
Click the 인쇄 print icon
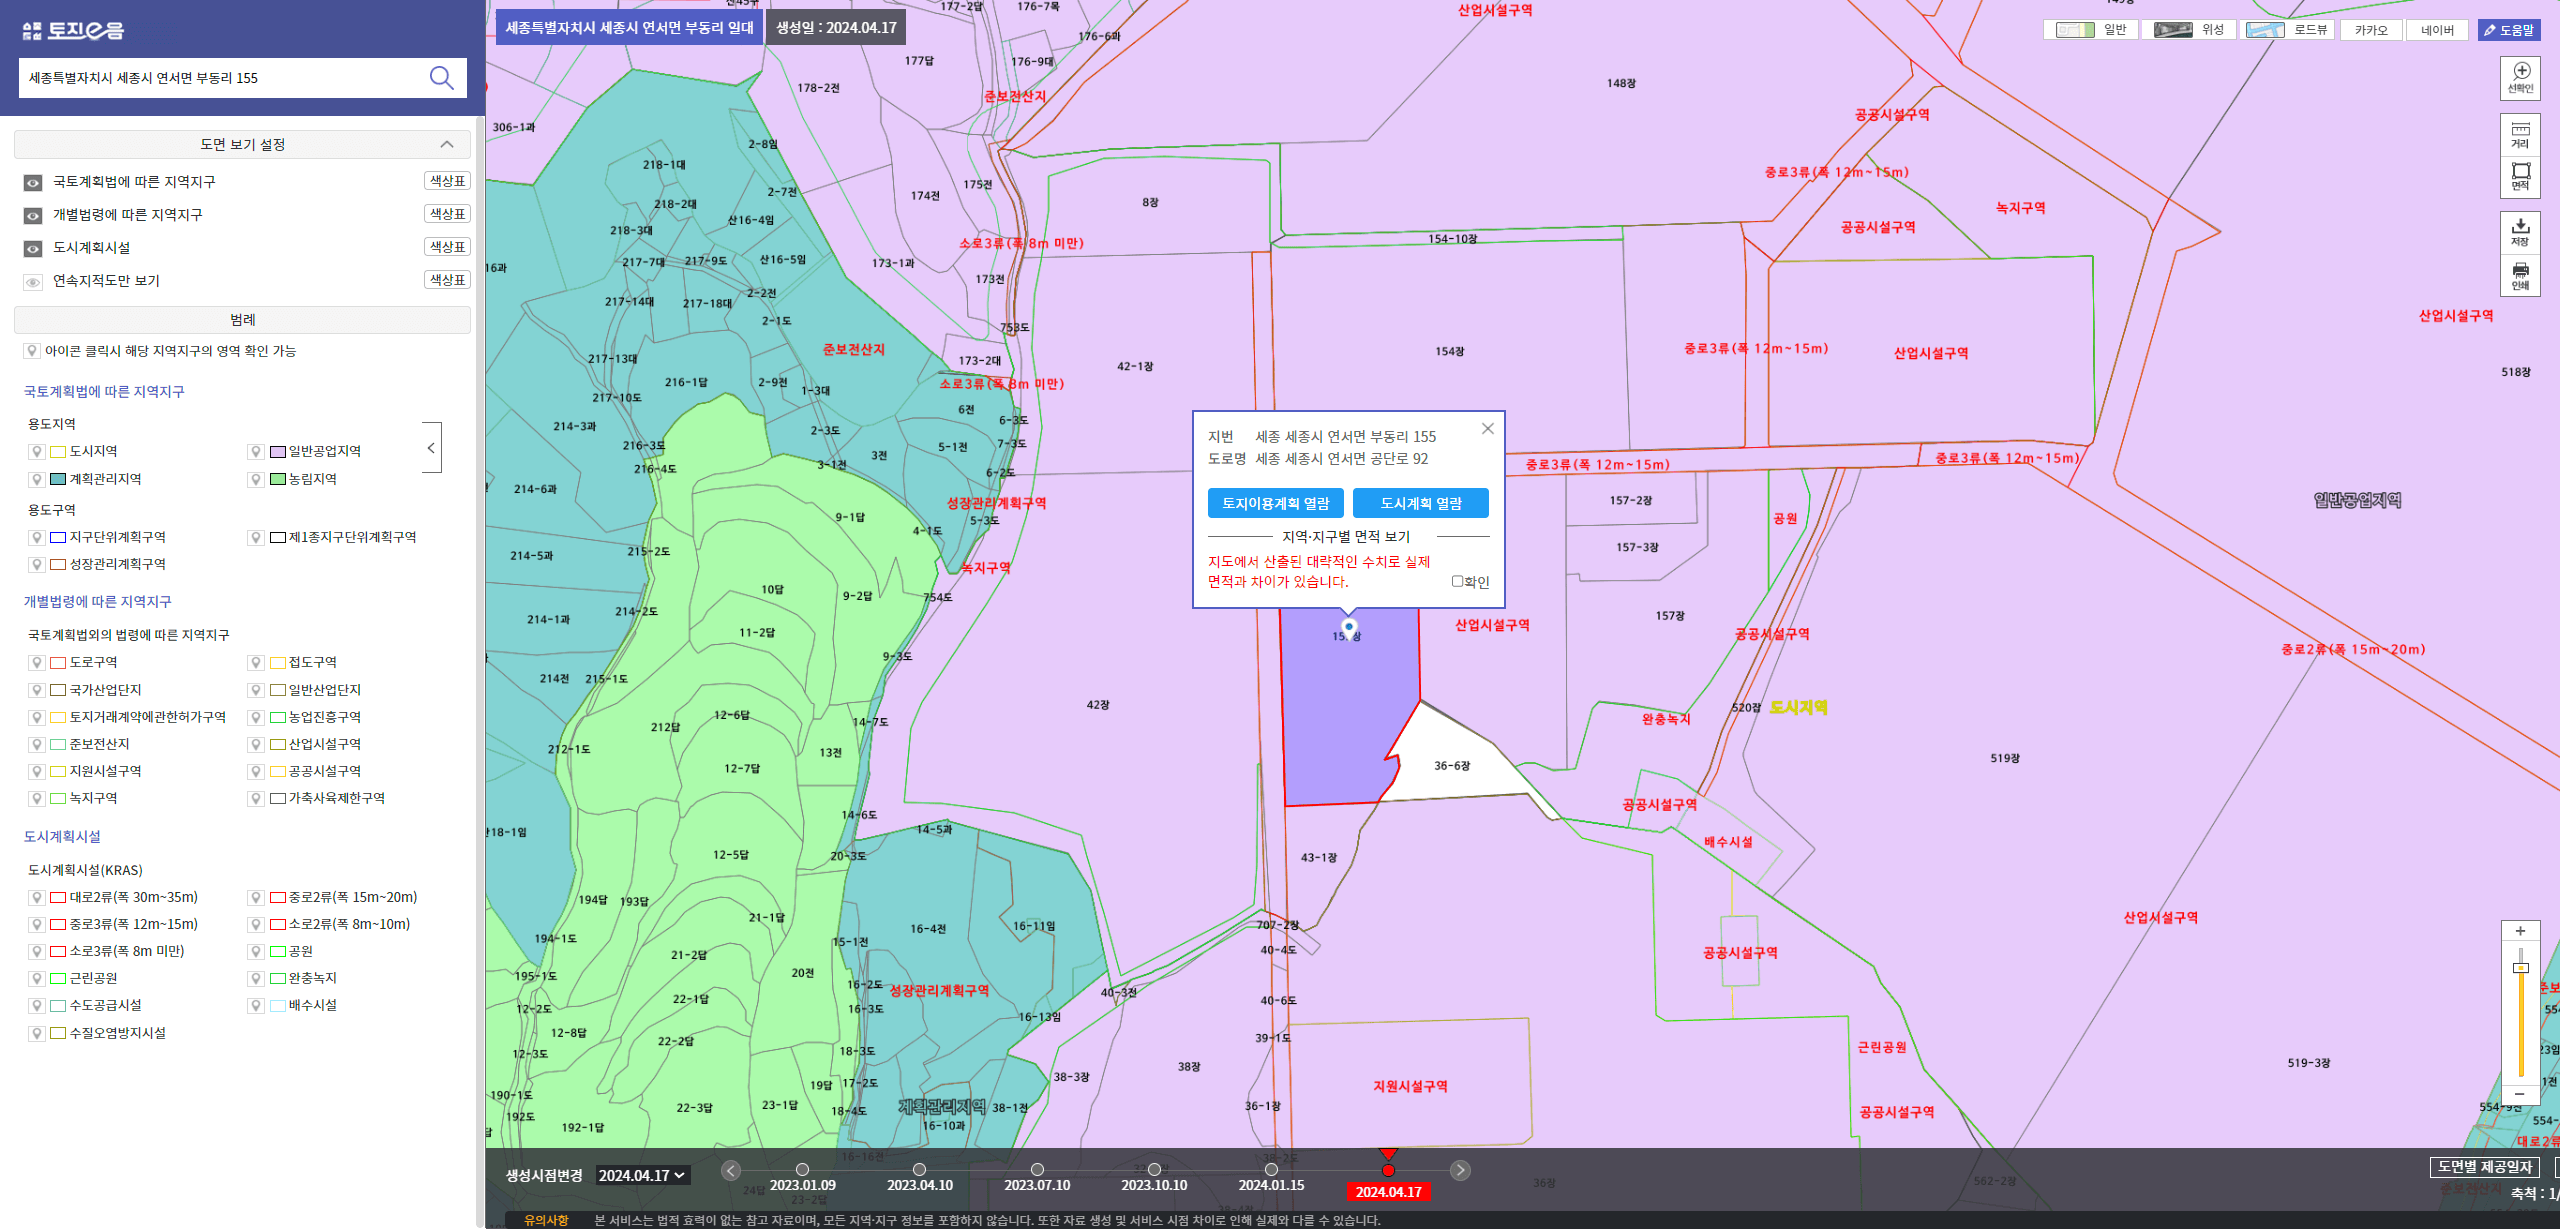pos(2520,276)
